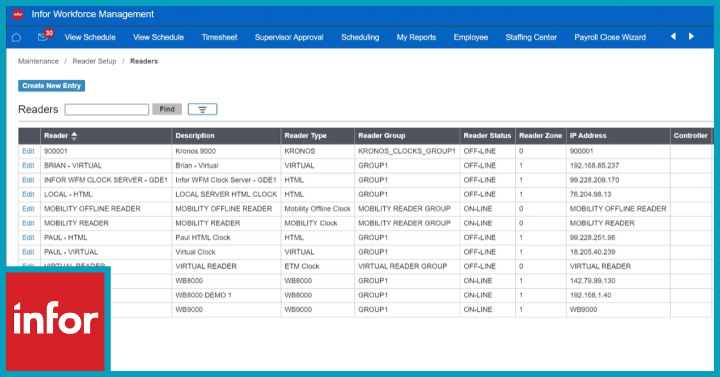Viewport: 720px width, 377px height.
Task: Select Paul HTML Clock description
Action: coord(203,237)
